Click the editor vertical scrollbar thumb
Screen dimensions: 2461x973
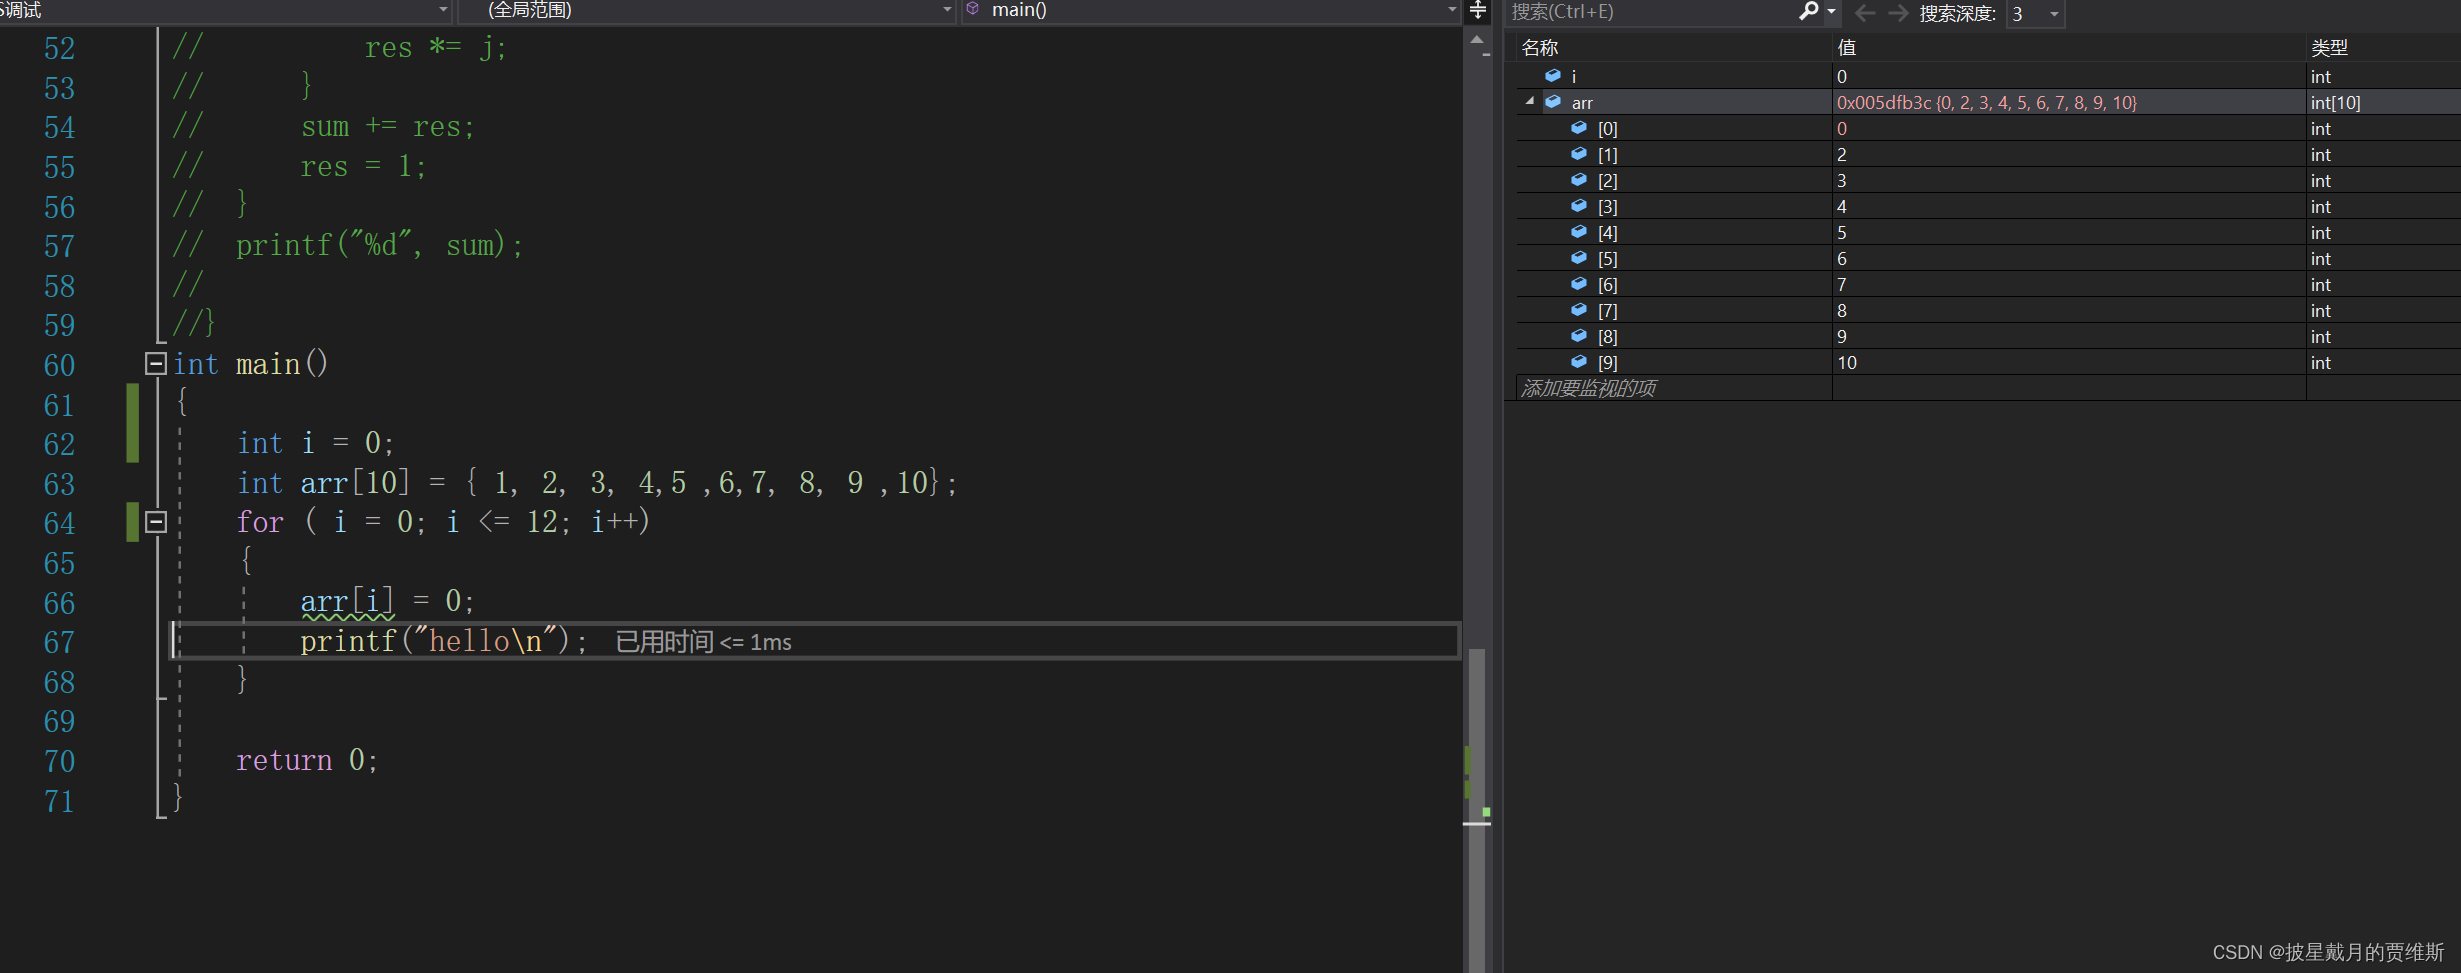point(1477,810)
